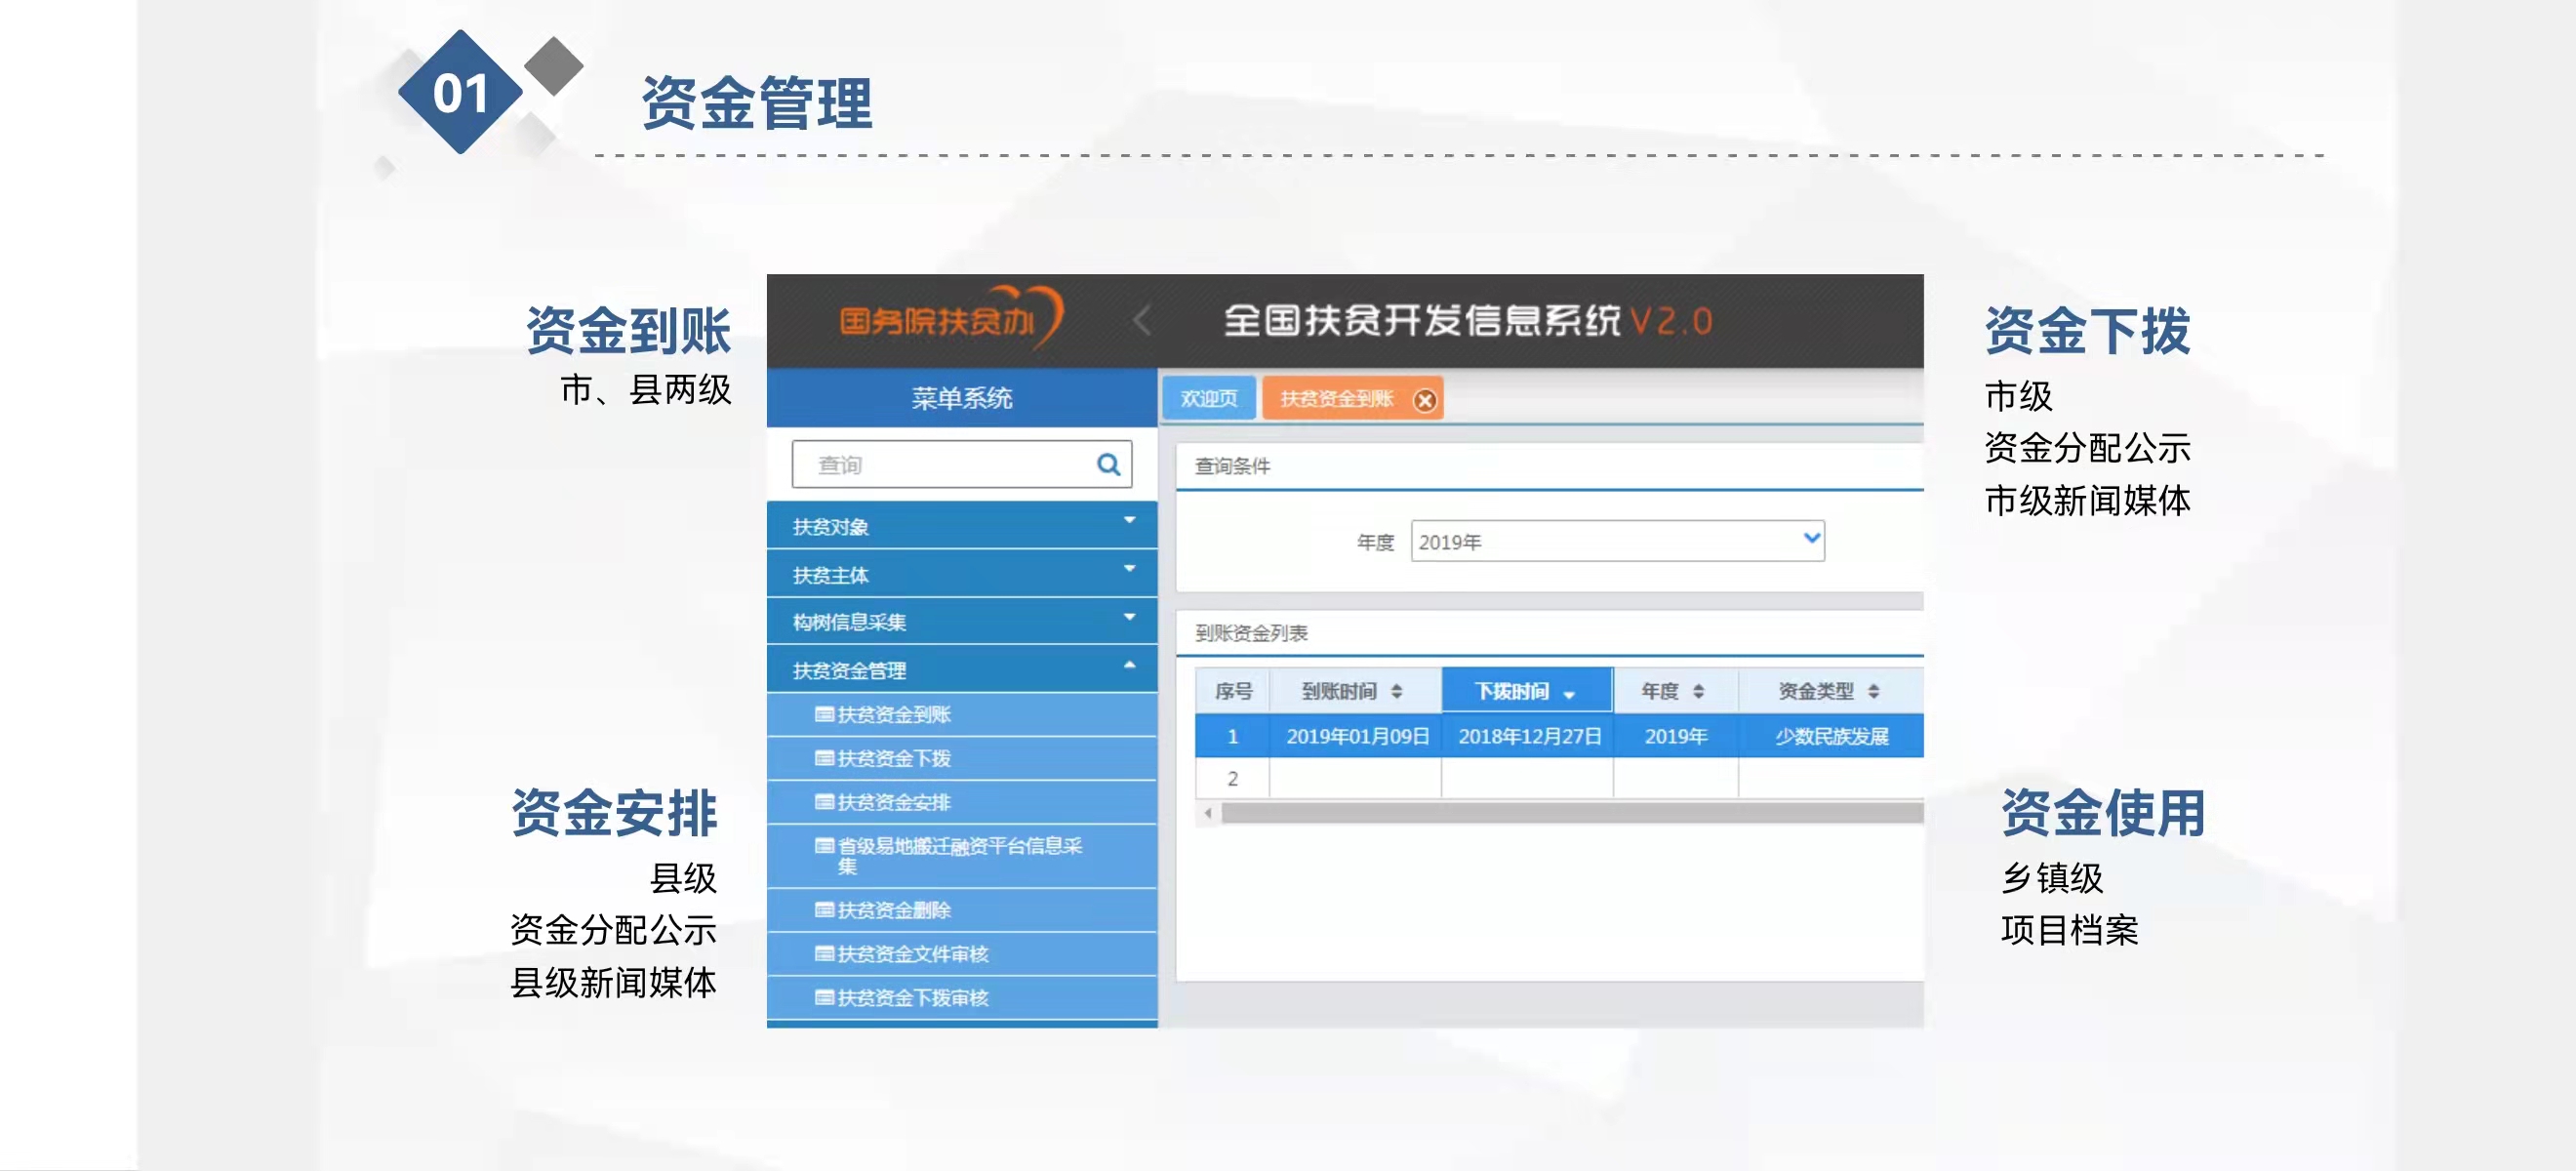Open 扶贫资金下拨 in the sidebar
Image resolution: width=2576 pixels, height=1171 pixels.
(961, 758)
